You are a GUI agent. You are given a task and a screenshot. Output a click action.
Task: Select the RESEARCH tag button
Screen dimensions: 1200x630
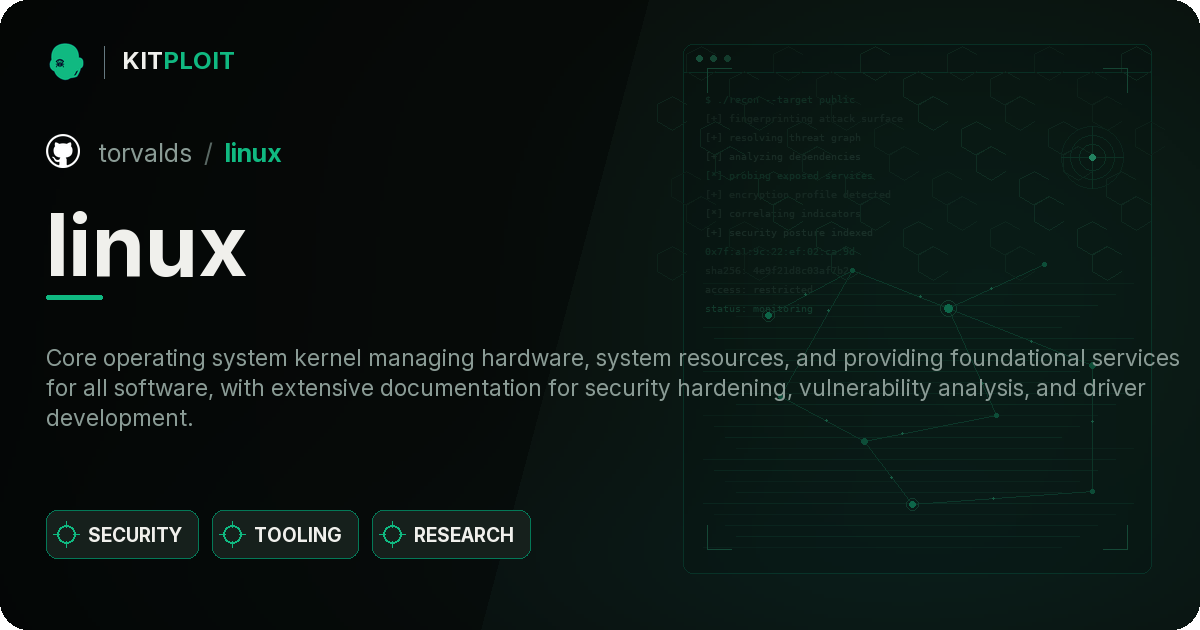(451, 535)
